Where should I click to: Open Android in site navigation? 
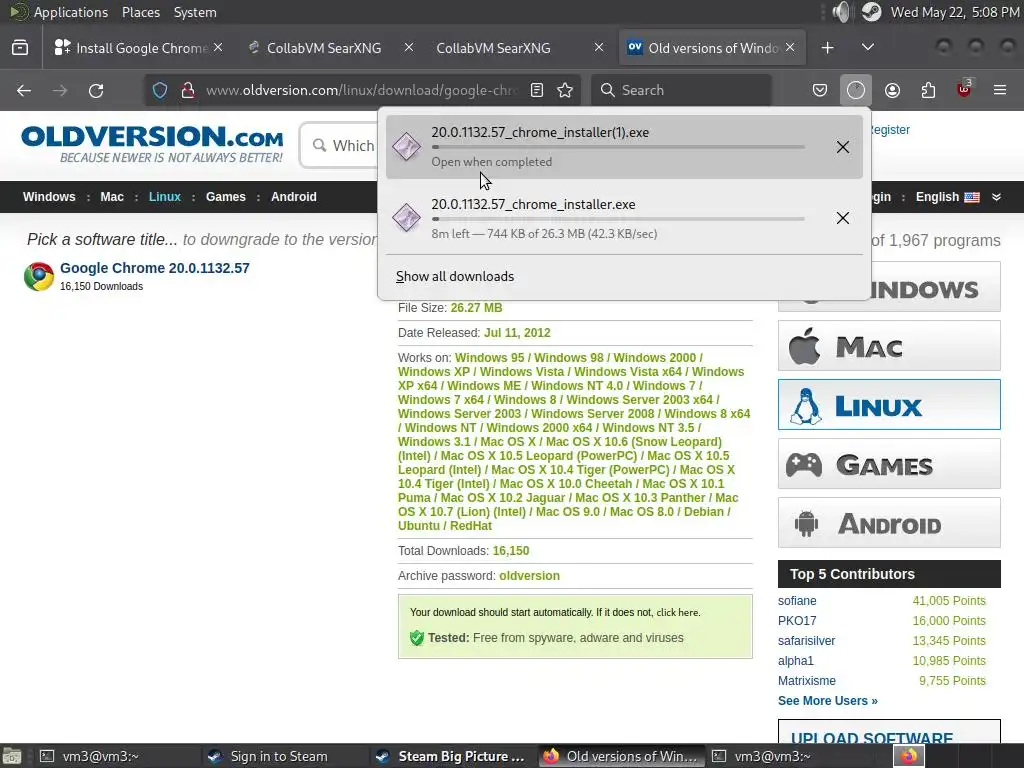(294, 197)
